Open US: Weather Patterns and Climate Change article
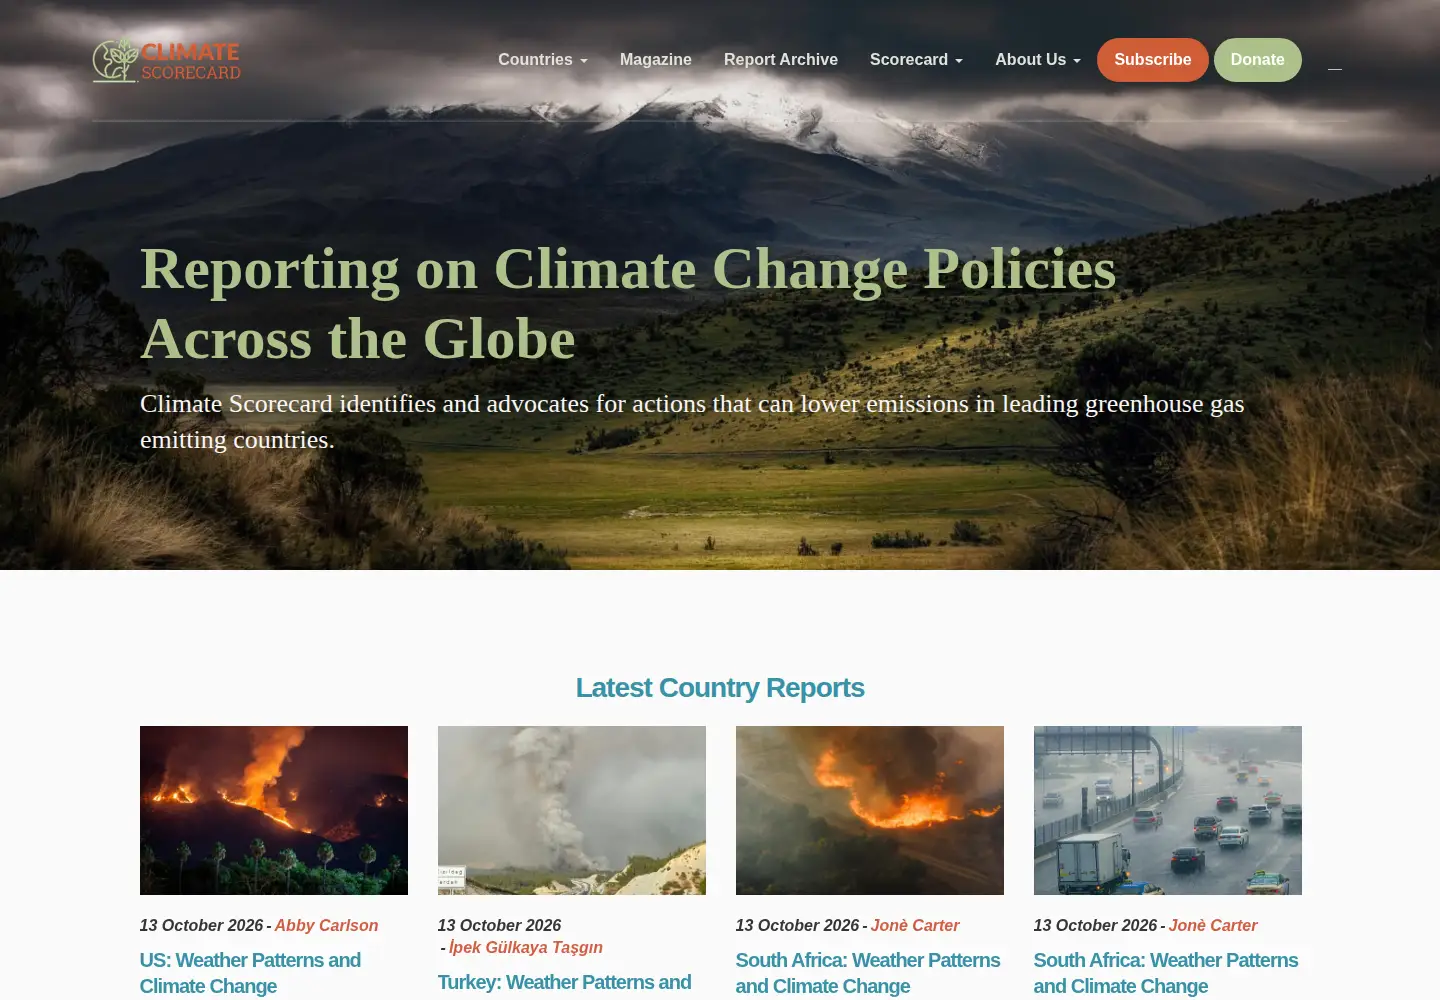 pos(250,973)
